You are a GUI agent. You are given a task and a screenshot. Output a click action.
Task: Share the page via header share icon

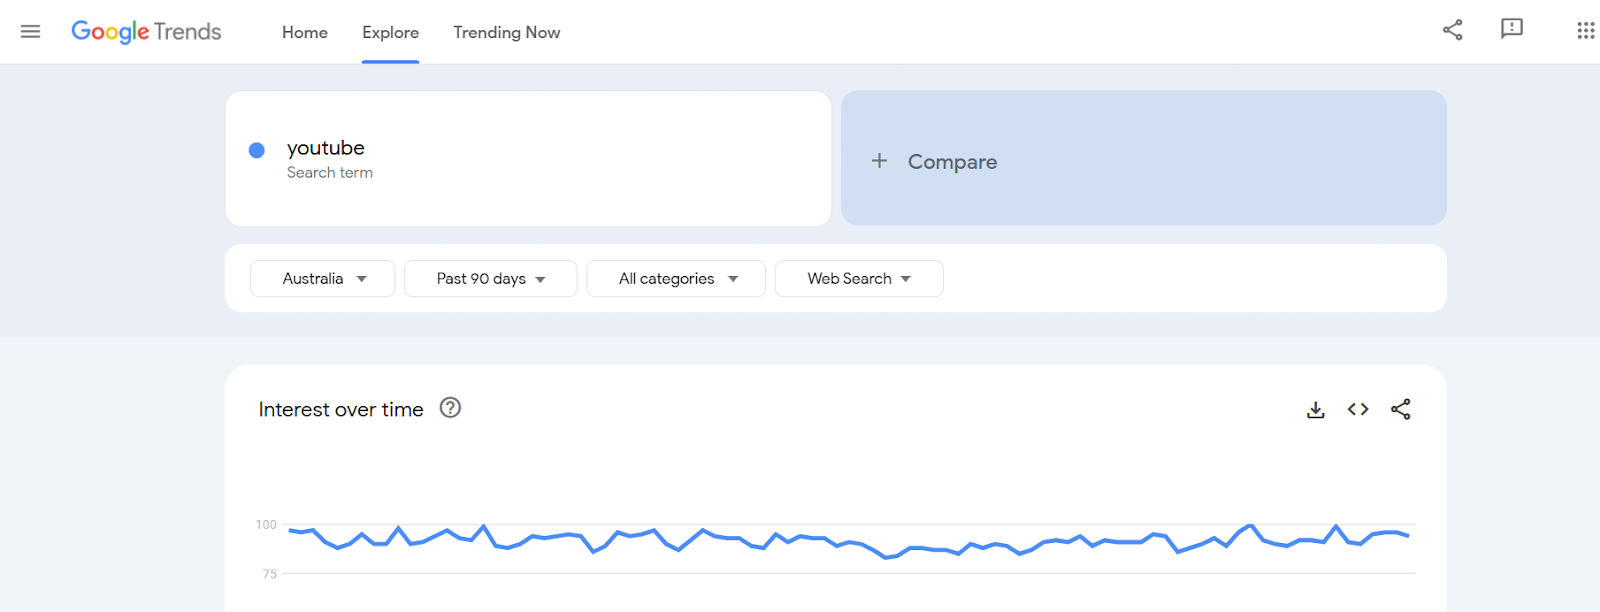(x=1453, y=30)
